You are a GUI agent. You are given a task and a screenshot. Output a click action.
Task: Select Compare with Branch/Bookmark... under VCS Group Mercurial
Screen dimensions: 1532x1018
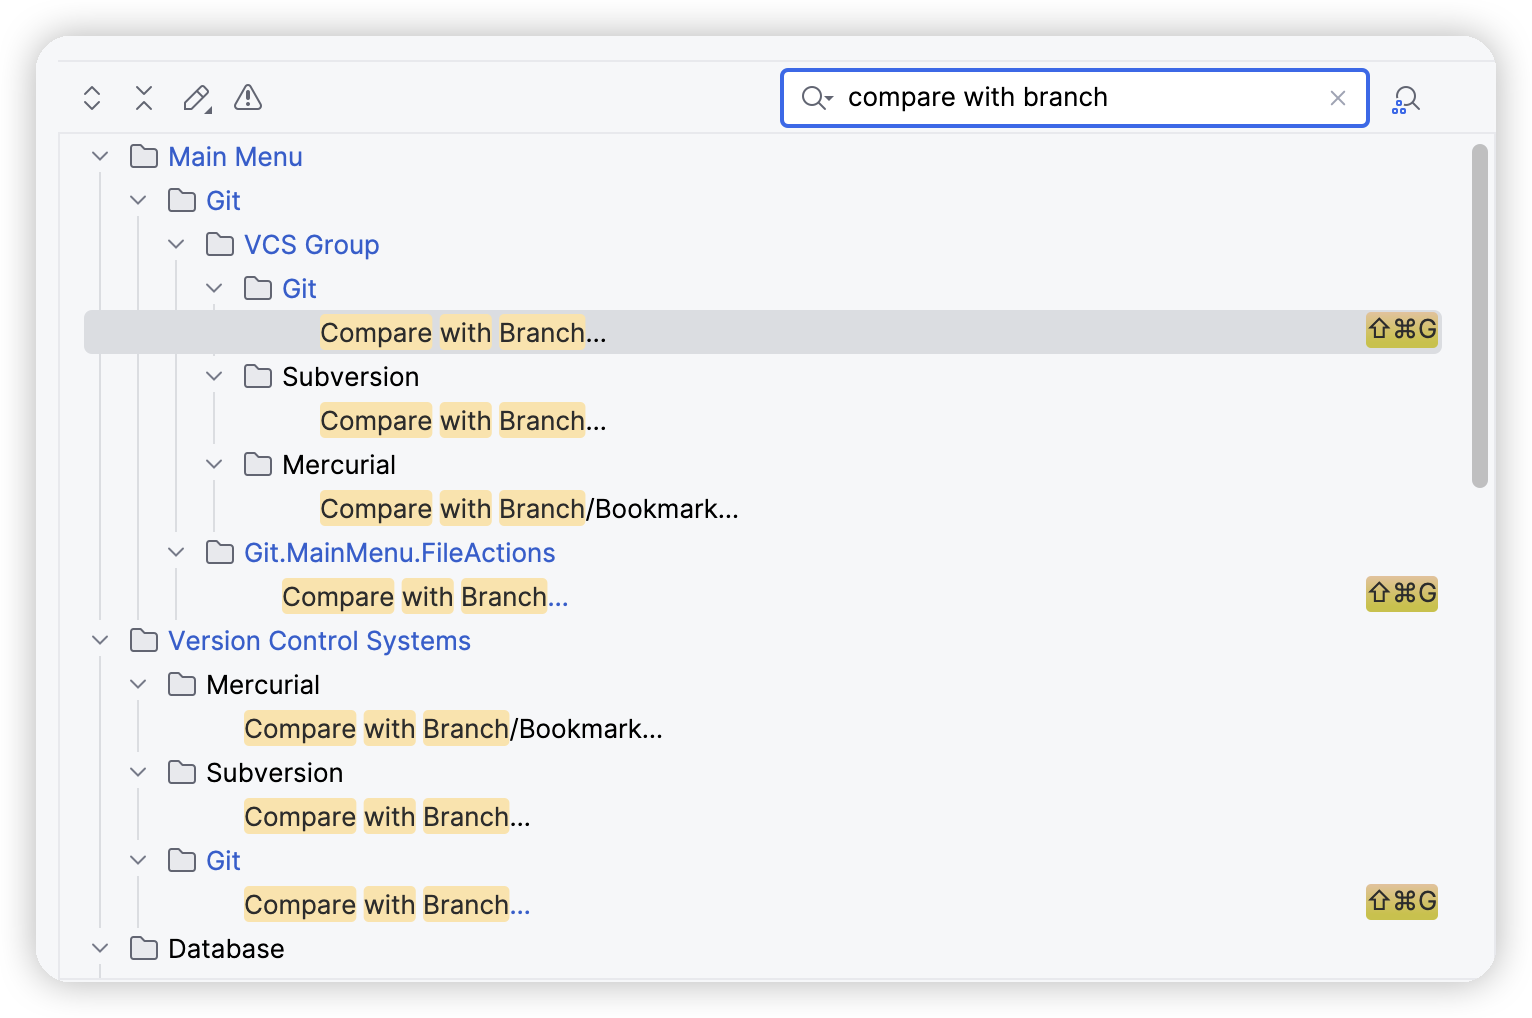[529, 509]
